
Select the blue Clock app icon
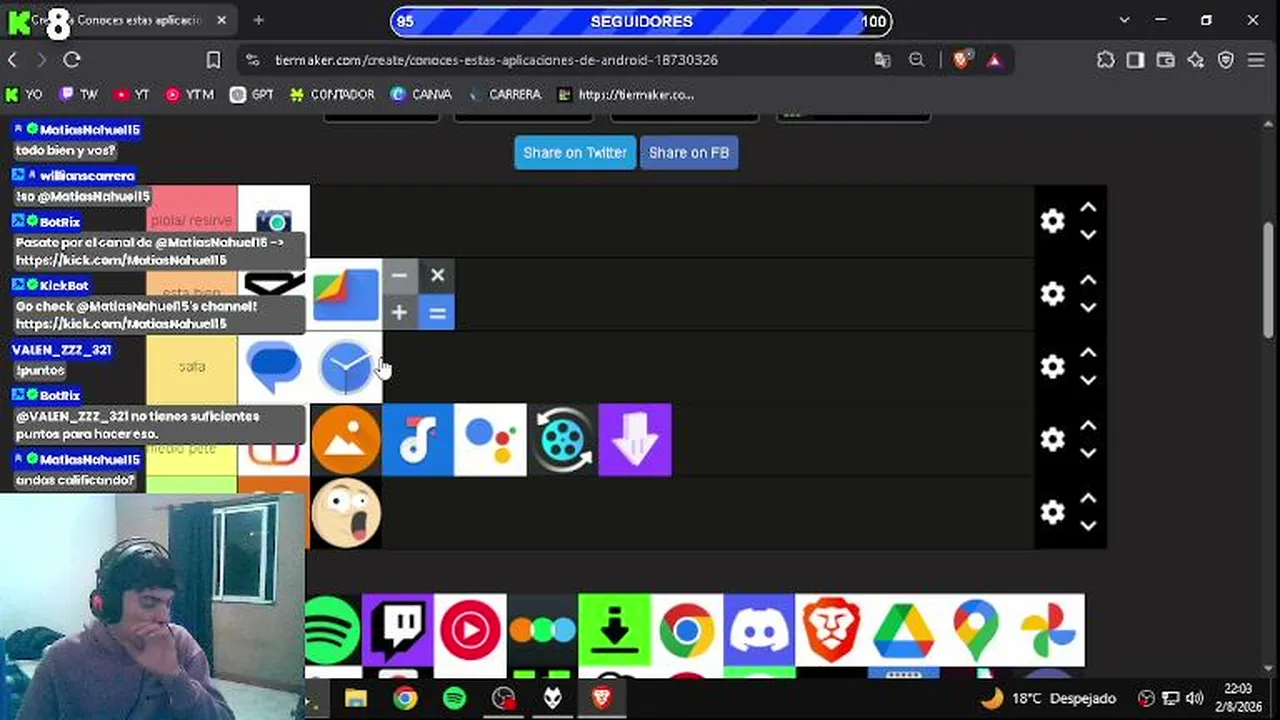pos(346,367)
